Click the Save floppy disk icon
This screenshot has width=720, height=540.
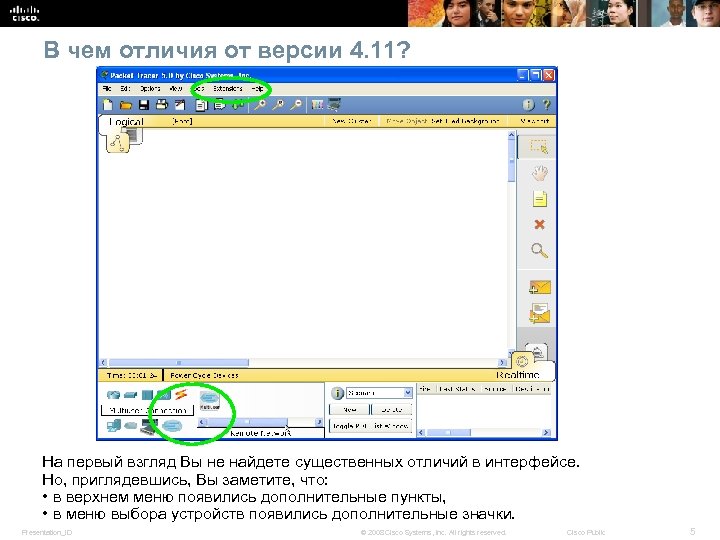(144, 105)
